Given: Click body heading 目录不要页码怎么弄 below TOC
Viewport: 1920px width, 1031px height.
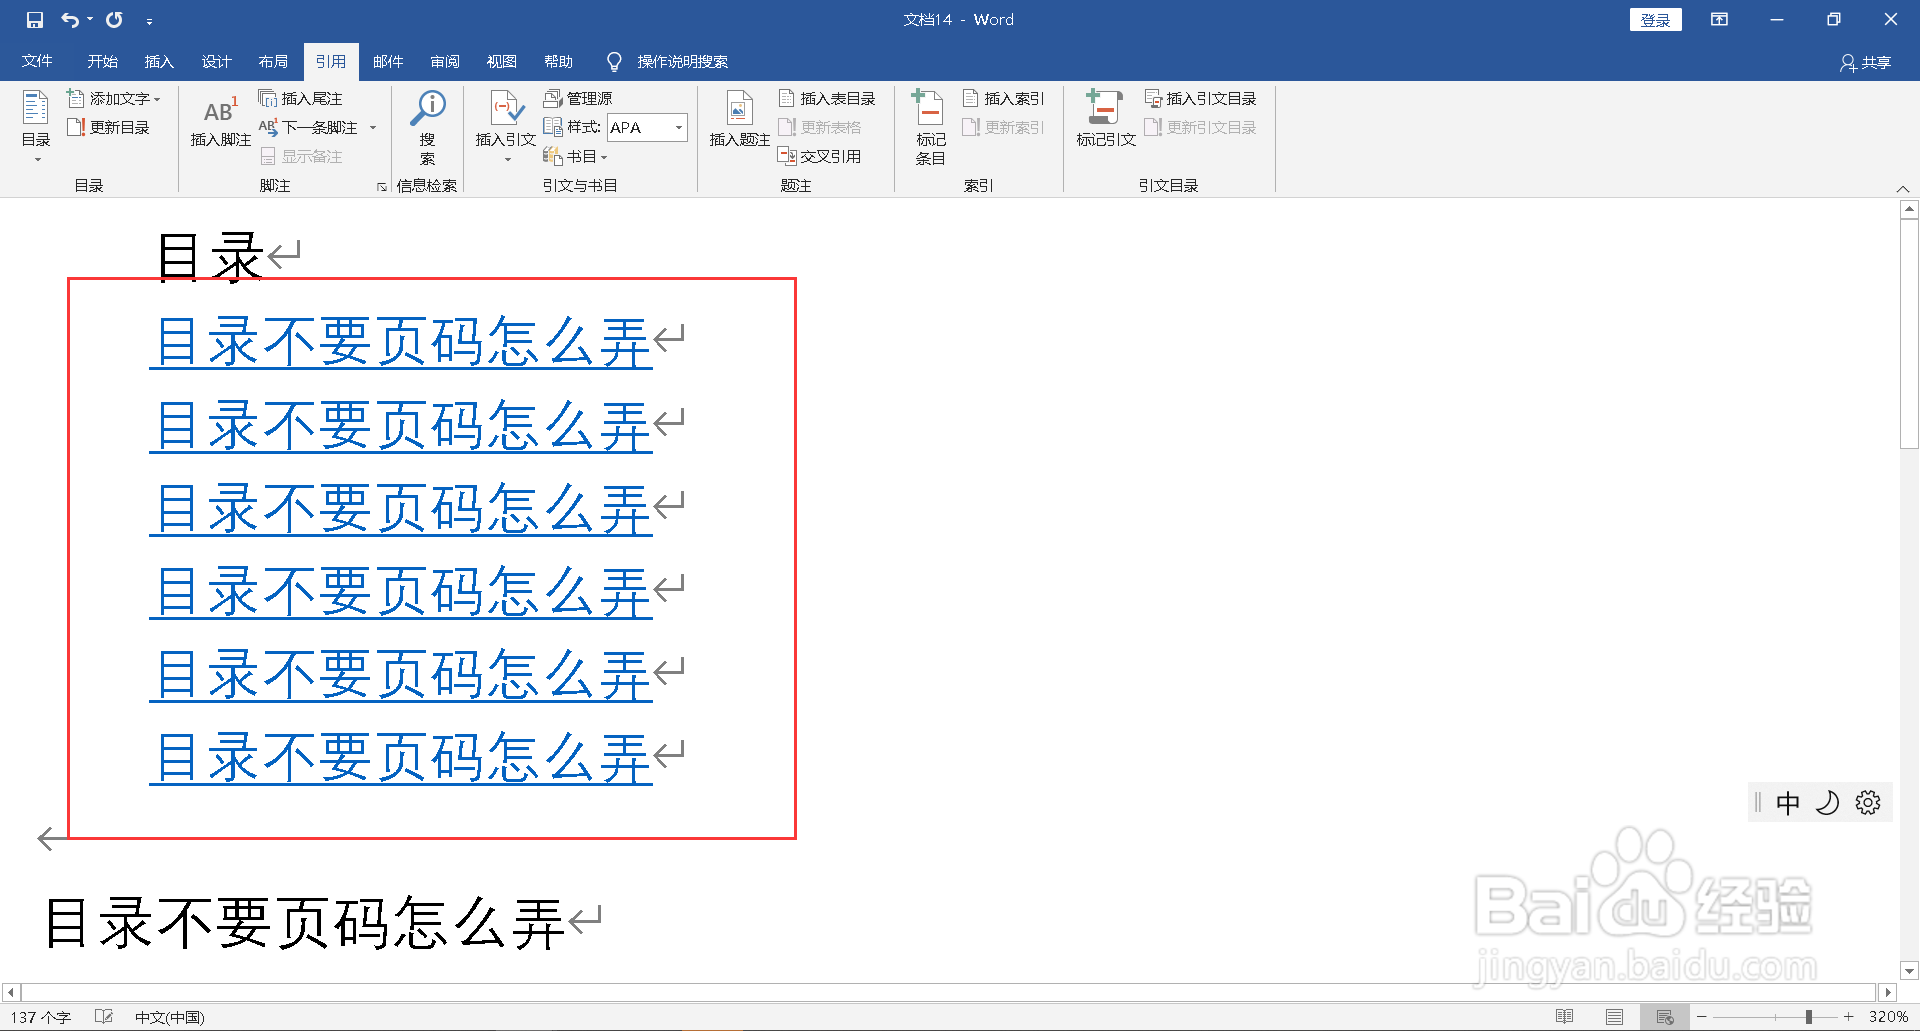Looking at the screenshot, I should (305, 922).
